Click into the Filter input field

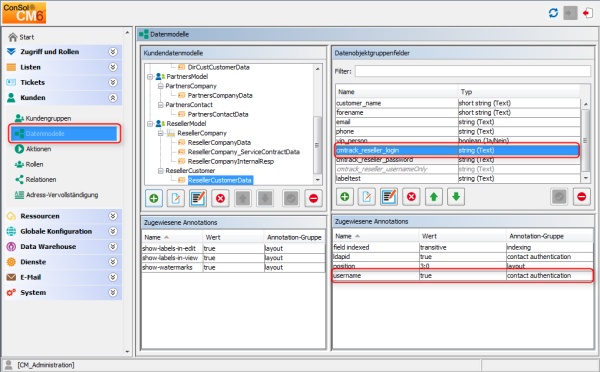473,71
